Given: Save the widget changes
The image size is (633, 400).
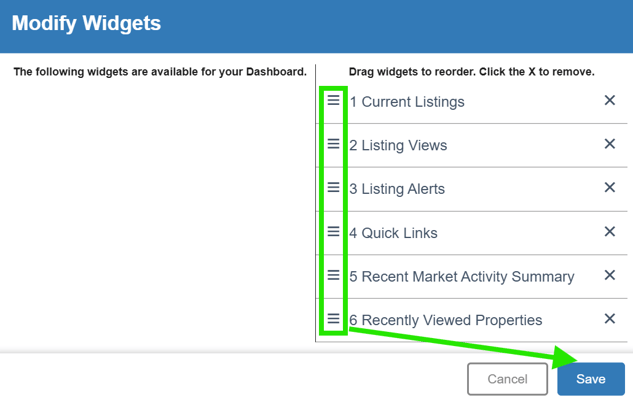Looking at the screenshot, I should click(590, 379).
